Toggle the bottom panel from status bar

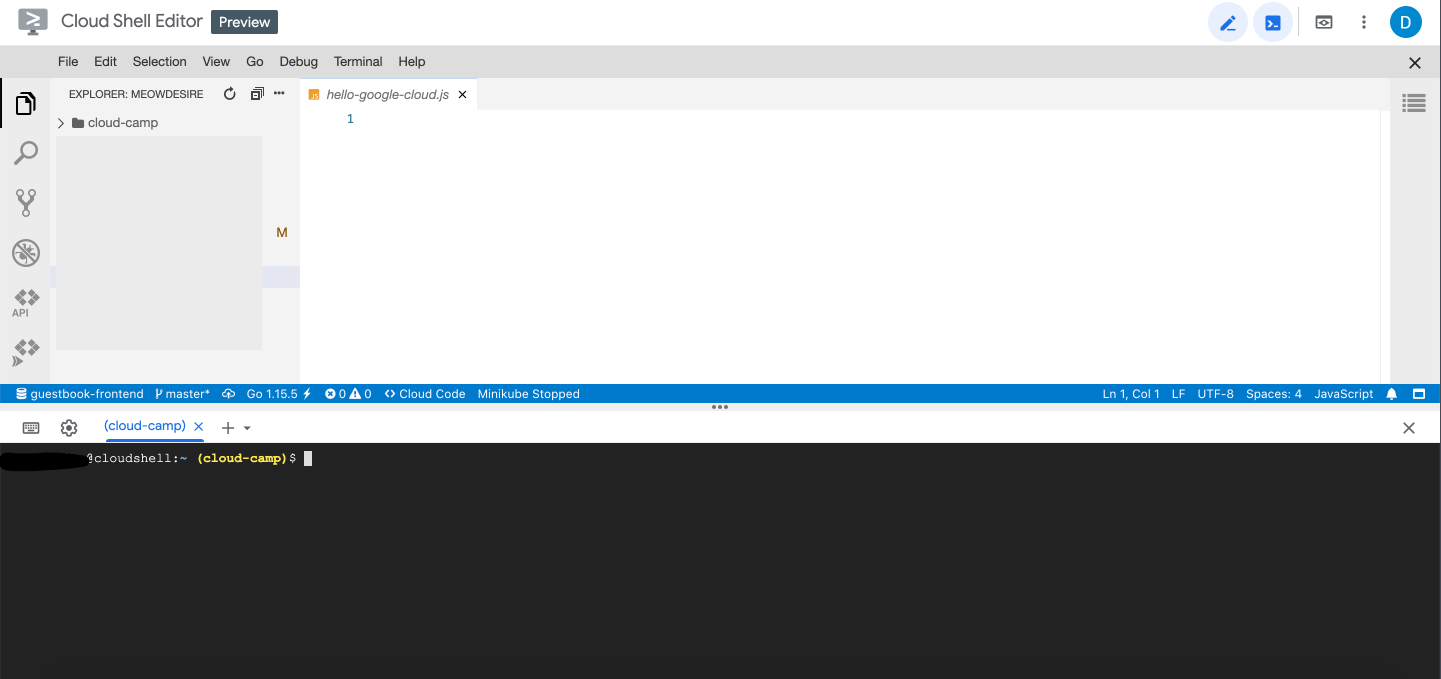pyautogui.click(x=1418, y=394)
